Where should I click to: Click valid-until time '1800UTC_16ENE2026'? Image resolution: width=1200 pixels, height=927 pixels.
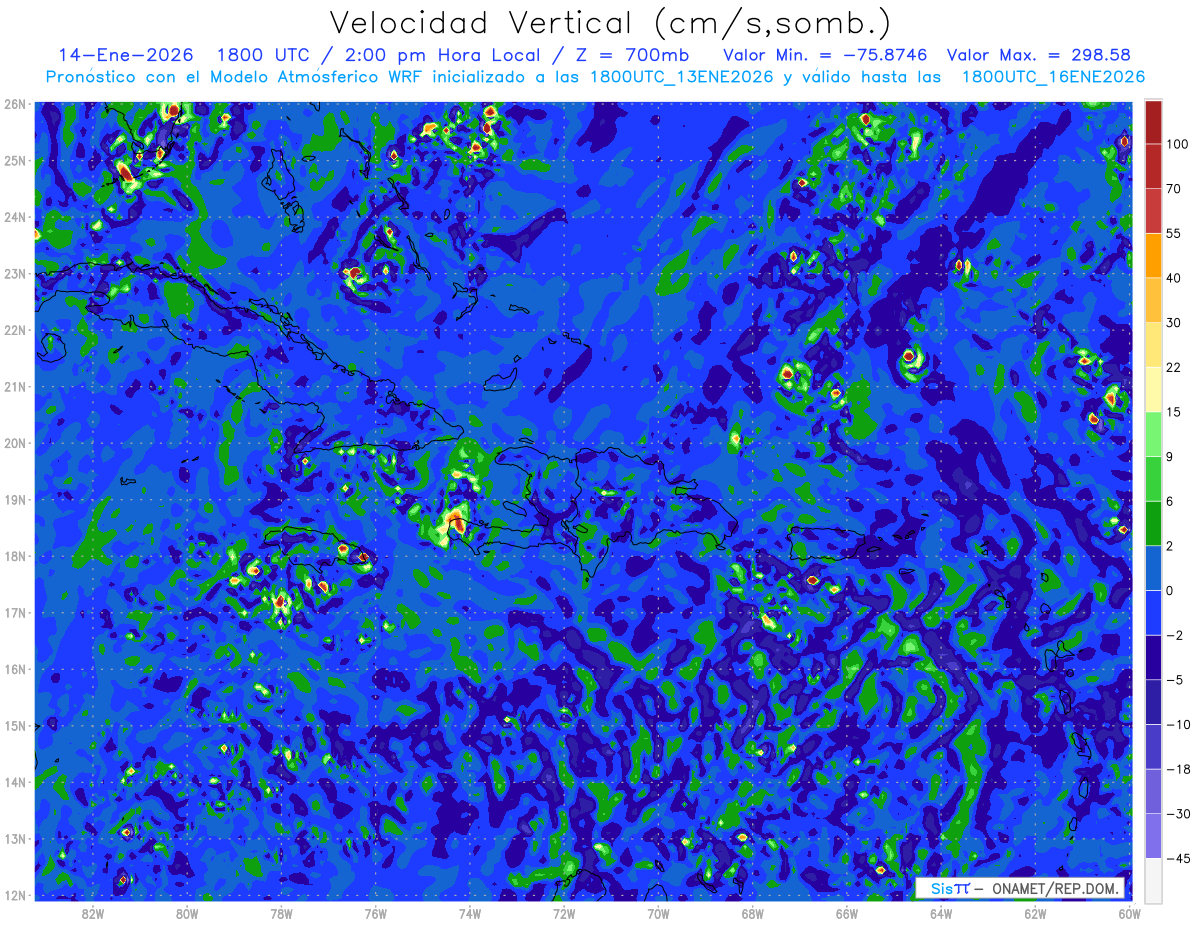[1053, 77]
